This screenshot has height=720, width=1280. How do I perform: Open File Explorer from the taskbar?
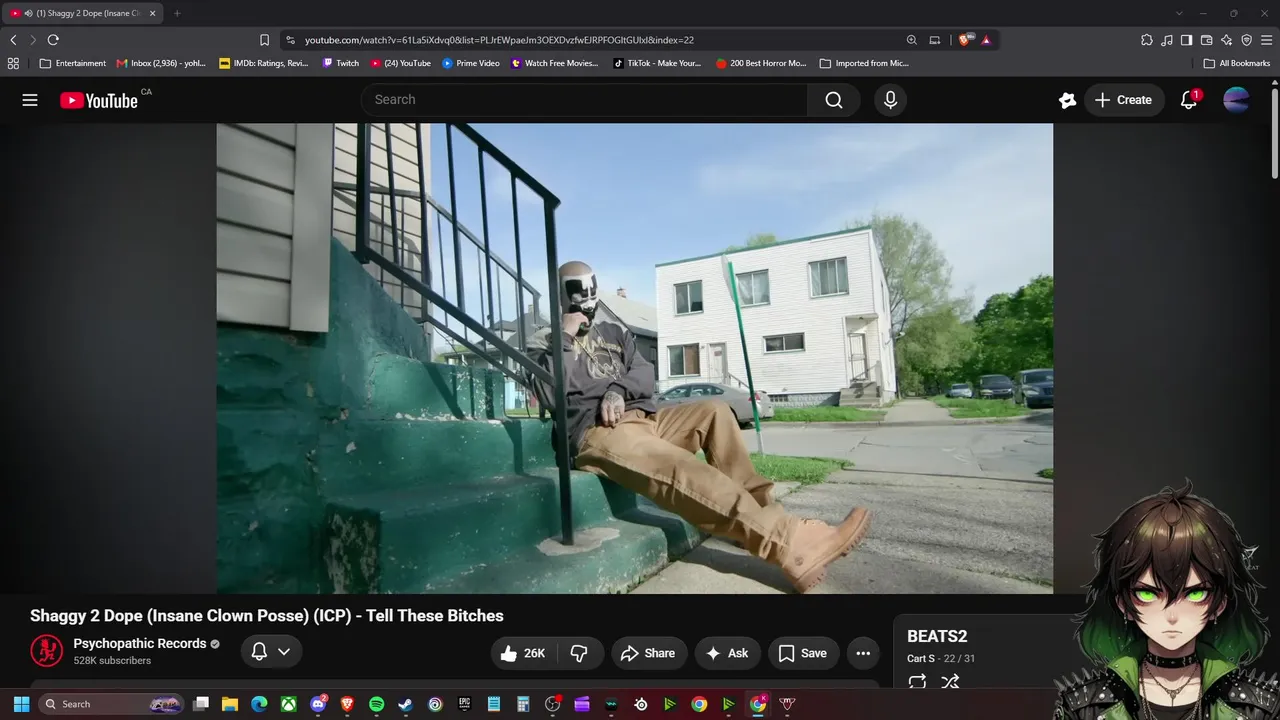pos(230,704)
